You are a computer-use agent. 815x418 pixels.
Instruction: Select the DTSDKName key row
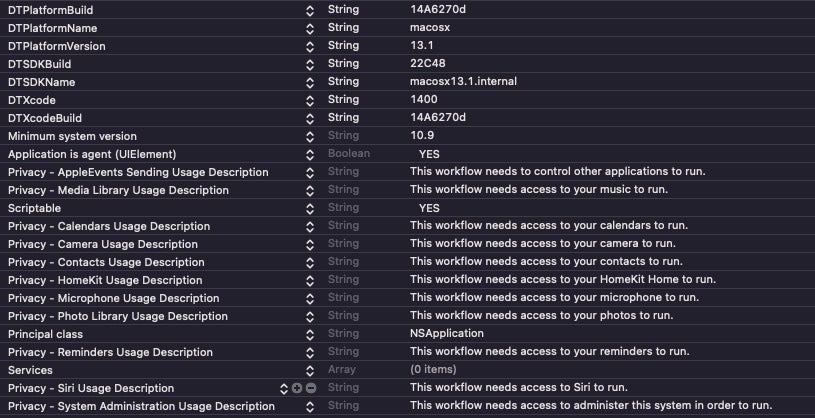pos(42,82)
